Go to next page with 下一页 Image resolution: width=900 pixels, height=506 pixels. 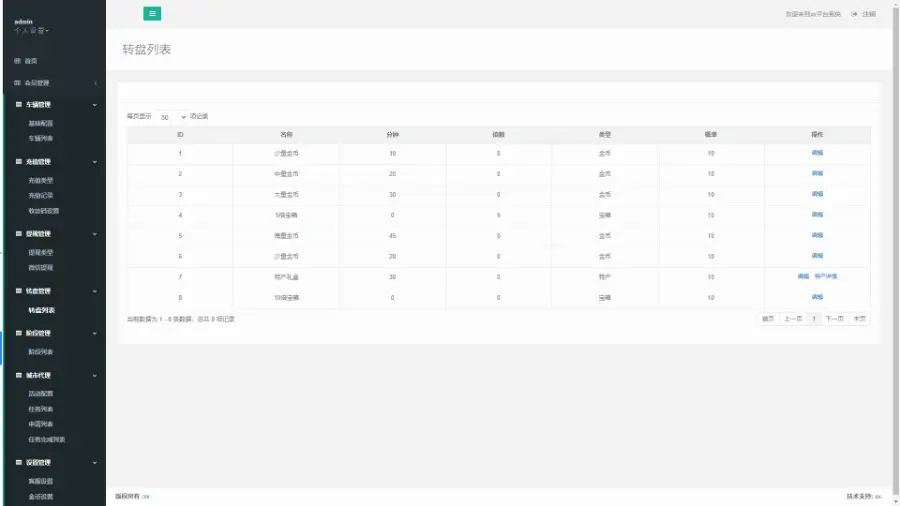tap(834, 319)
